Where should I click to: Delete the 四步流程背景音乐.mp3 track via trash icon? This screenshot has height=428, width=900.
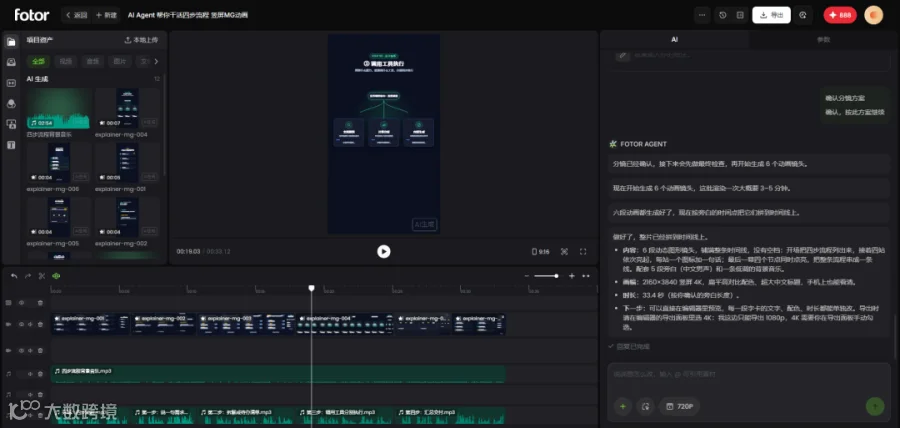coord(40,374)
